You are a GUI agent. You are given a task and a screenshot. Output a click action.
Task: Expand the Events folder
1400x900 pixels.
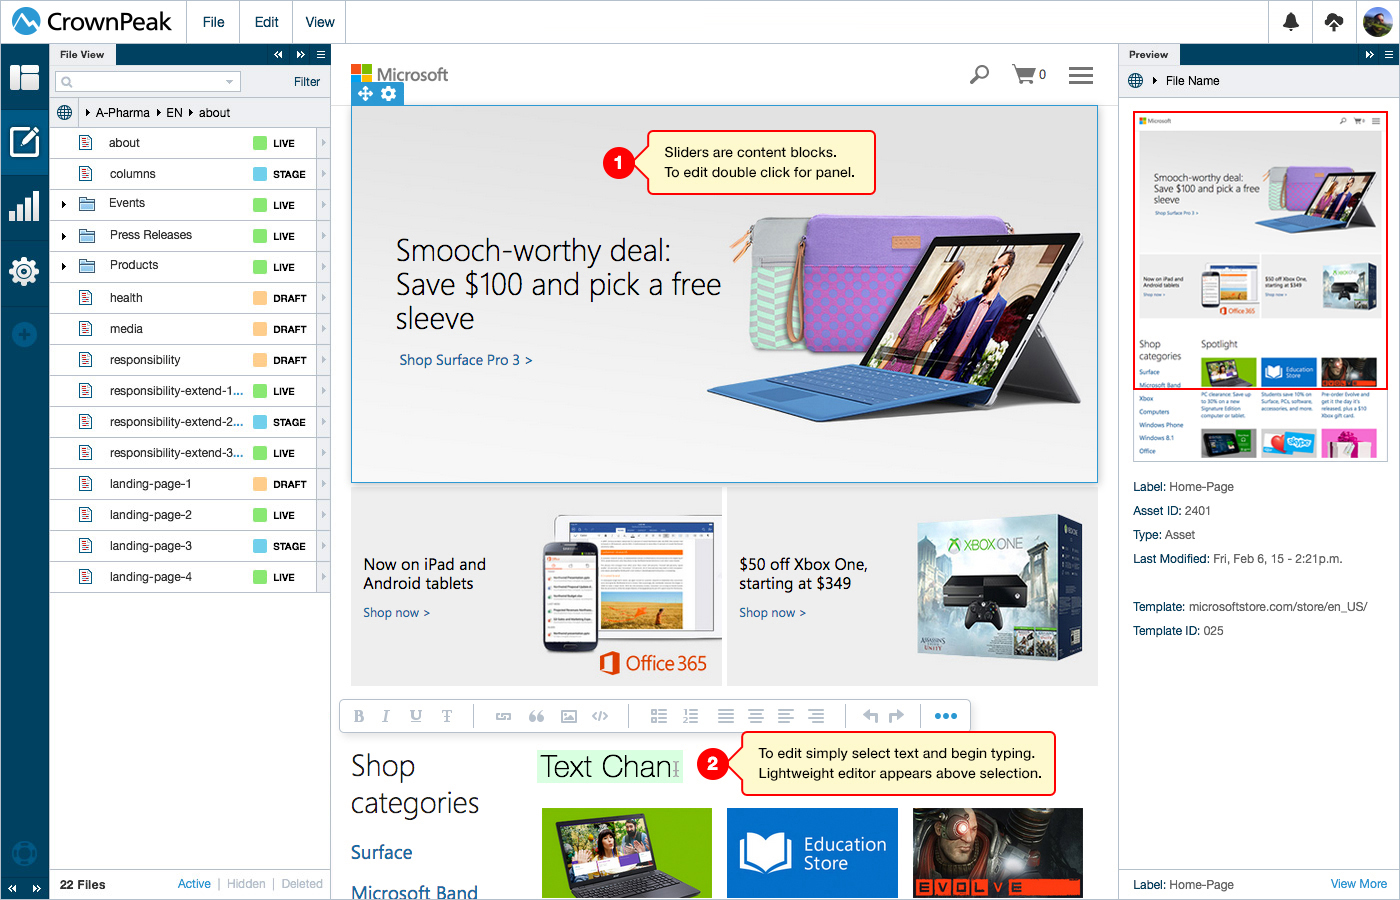(64, 204)
